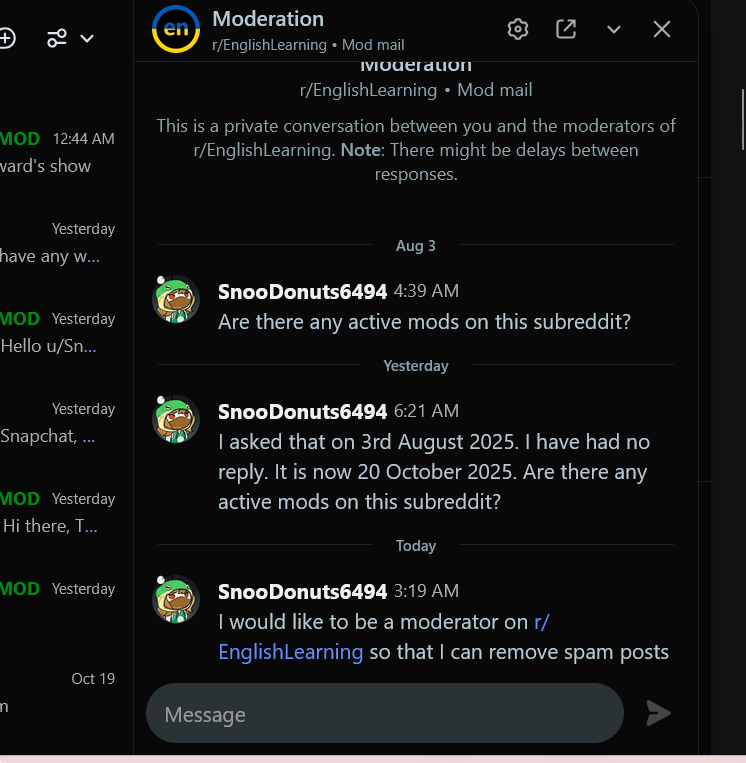Click the send message arrow icon
746x763 pixels.
coord(658,713)
